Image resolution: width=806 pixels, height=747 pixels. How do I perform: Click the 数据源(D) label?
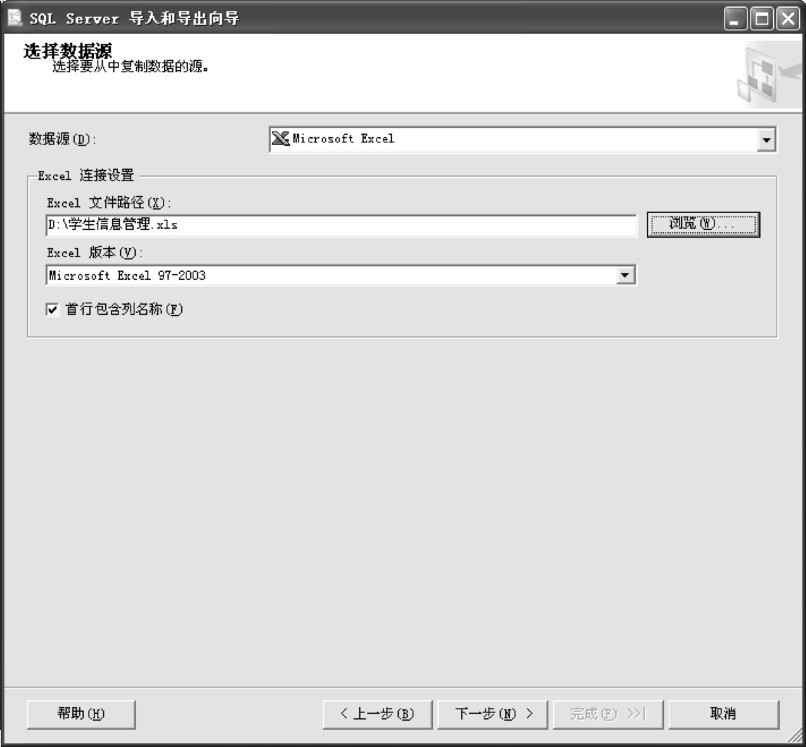(62, 139)
